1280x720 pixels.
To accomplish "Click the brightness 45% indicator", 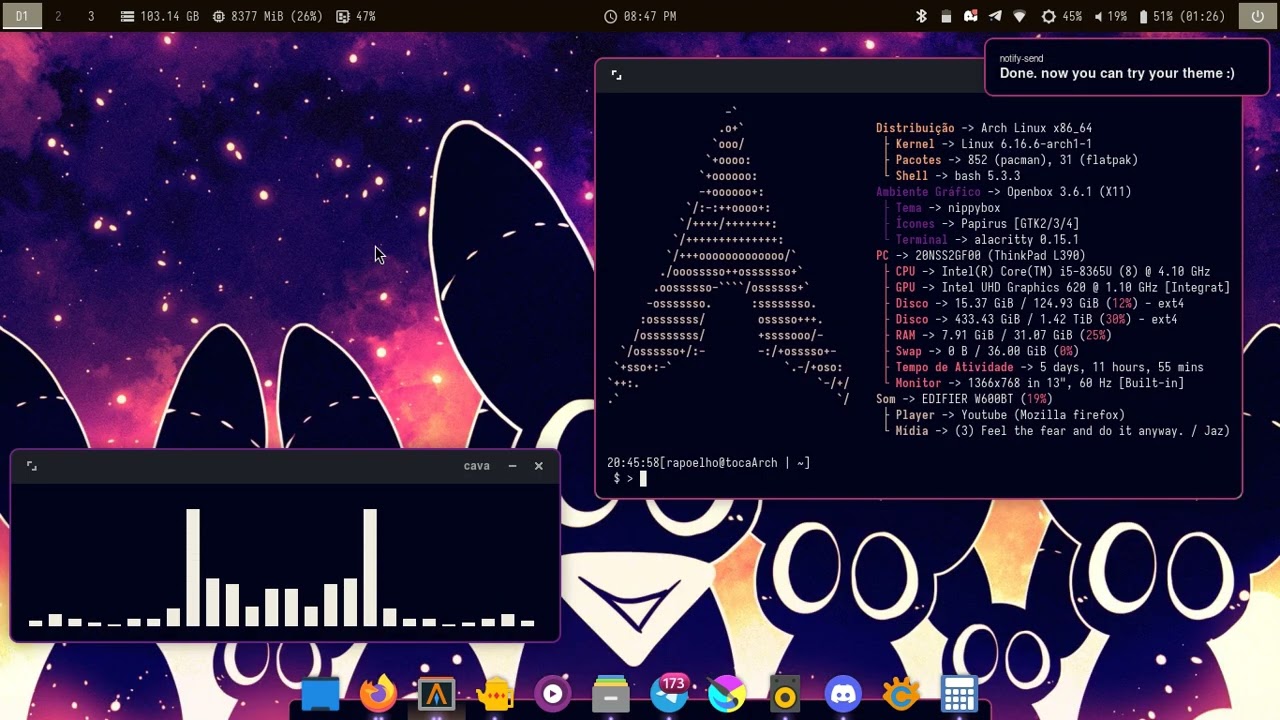I will pos(1062,16).
